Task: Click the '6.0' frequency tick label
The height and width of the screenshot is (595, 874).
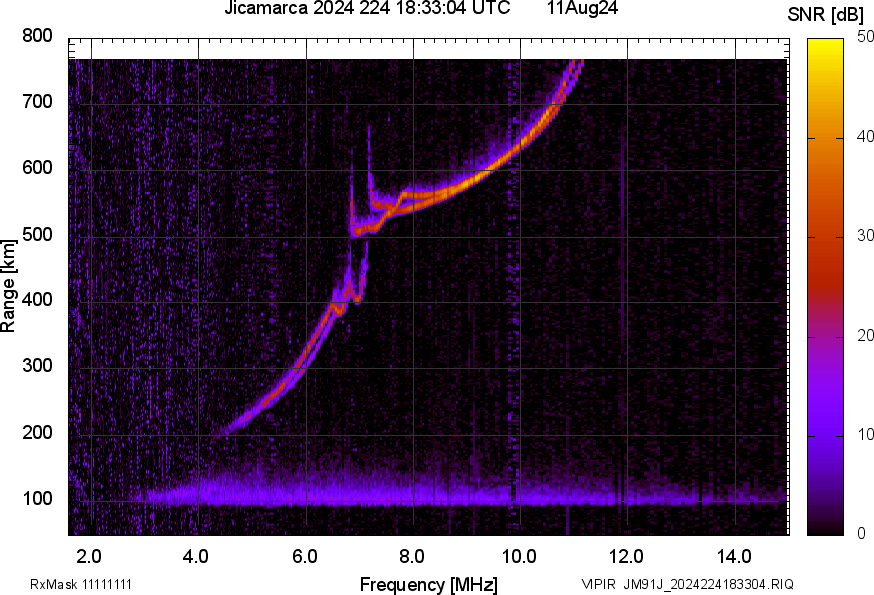Action: click(x=304, y=556)
